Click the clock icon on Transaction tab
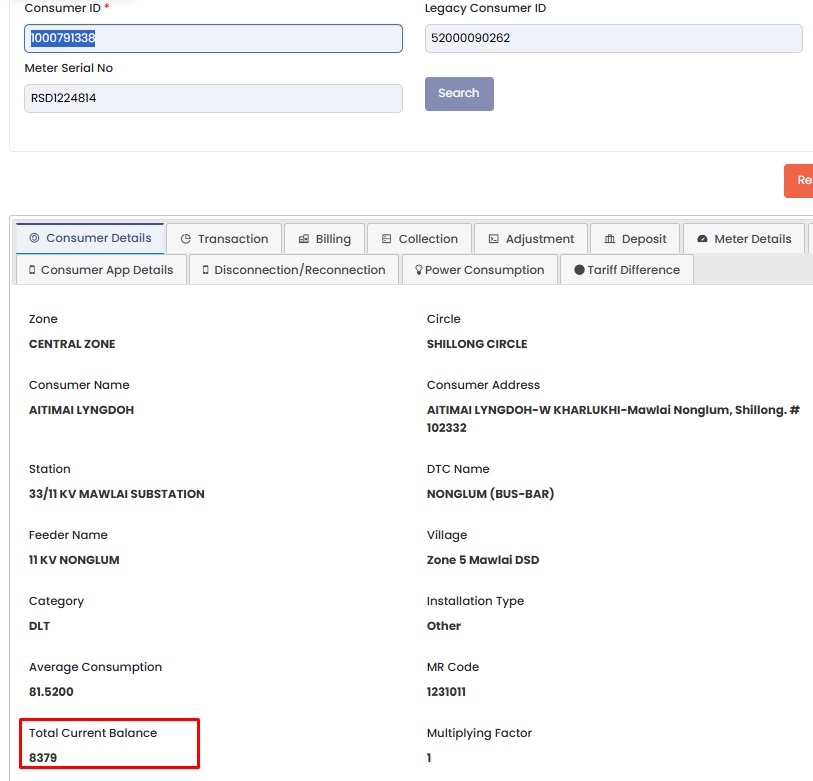 click(x=185, y=239)
